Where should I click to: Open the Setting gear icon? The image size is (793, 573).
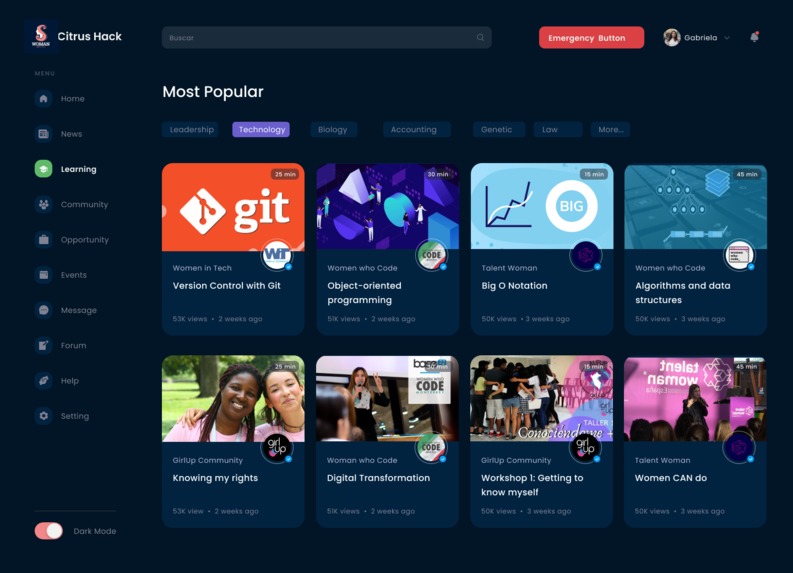43,416
